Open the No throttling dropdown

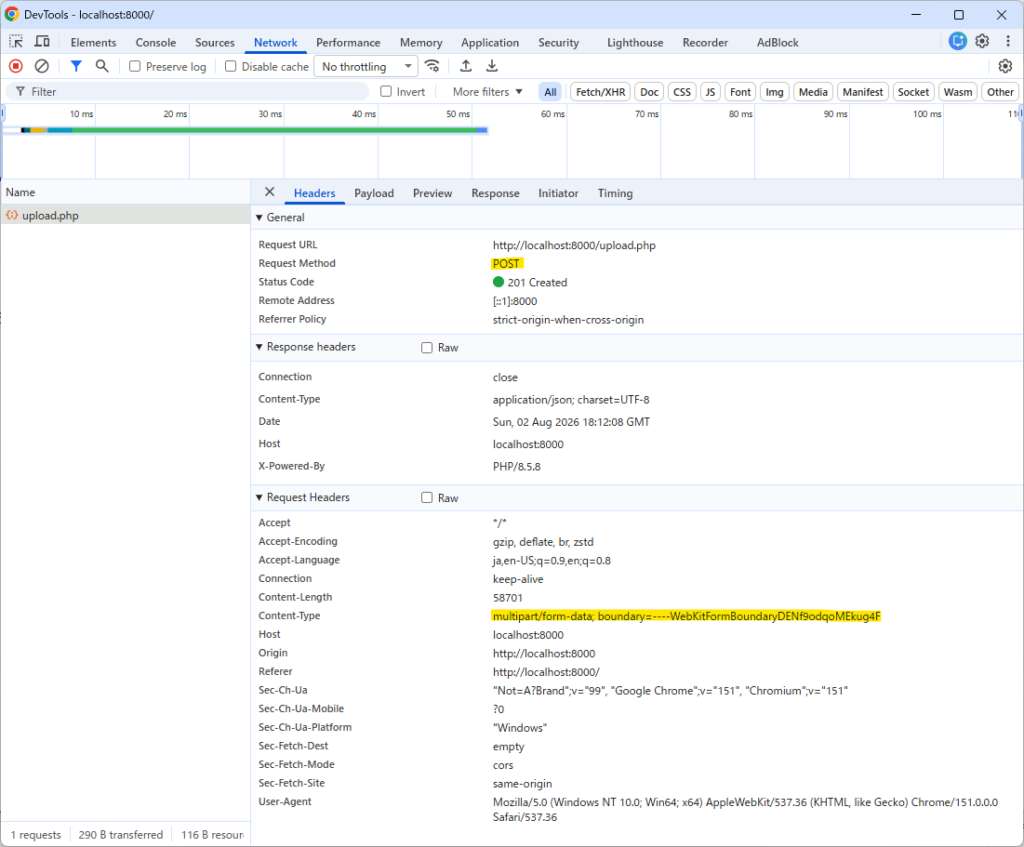click(366, 67)
